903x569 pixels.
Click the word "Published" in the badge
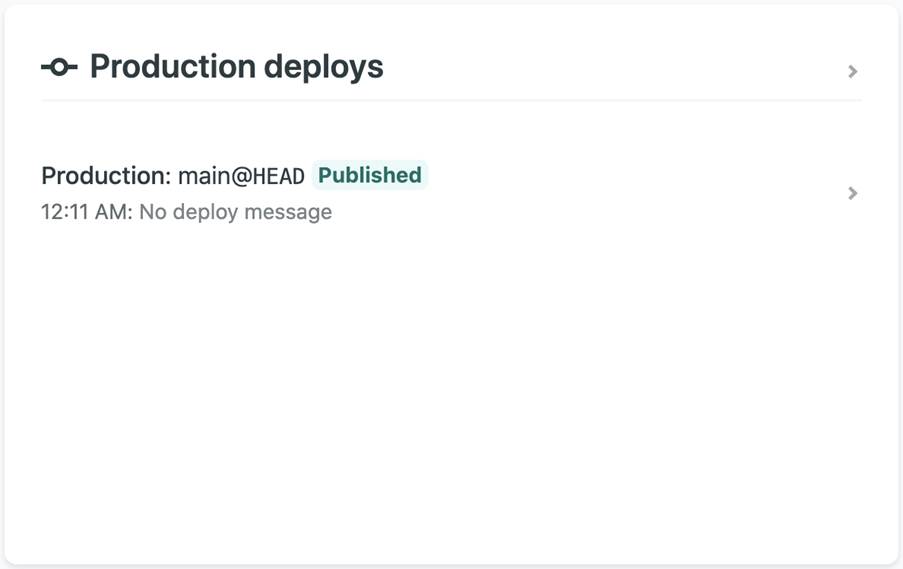(x=369, y=175)
